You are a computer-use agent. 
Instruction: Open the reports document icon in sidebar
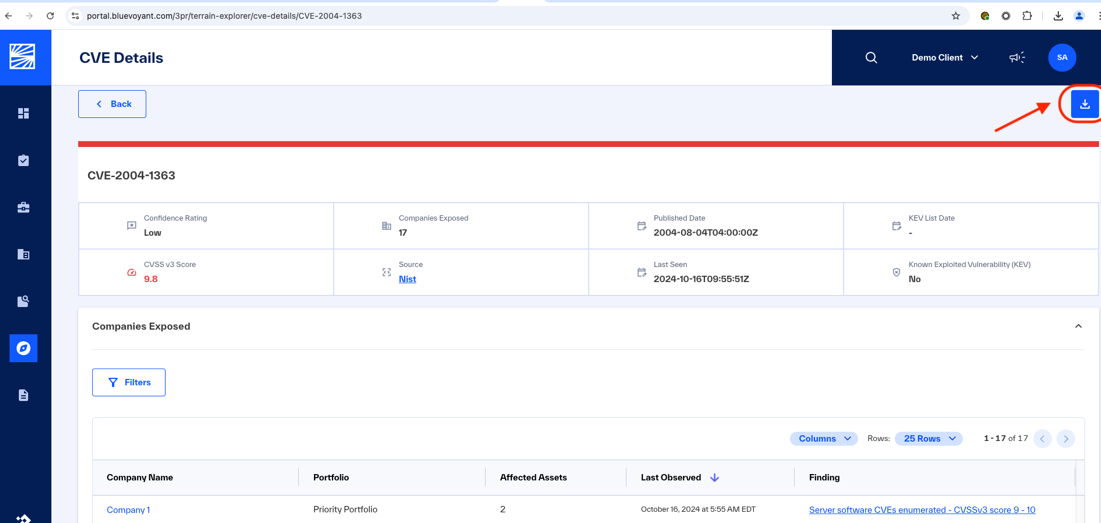coord(23,395)
